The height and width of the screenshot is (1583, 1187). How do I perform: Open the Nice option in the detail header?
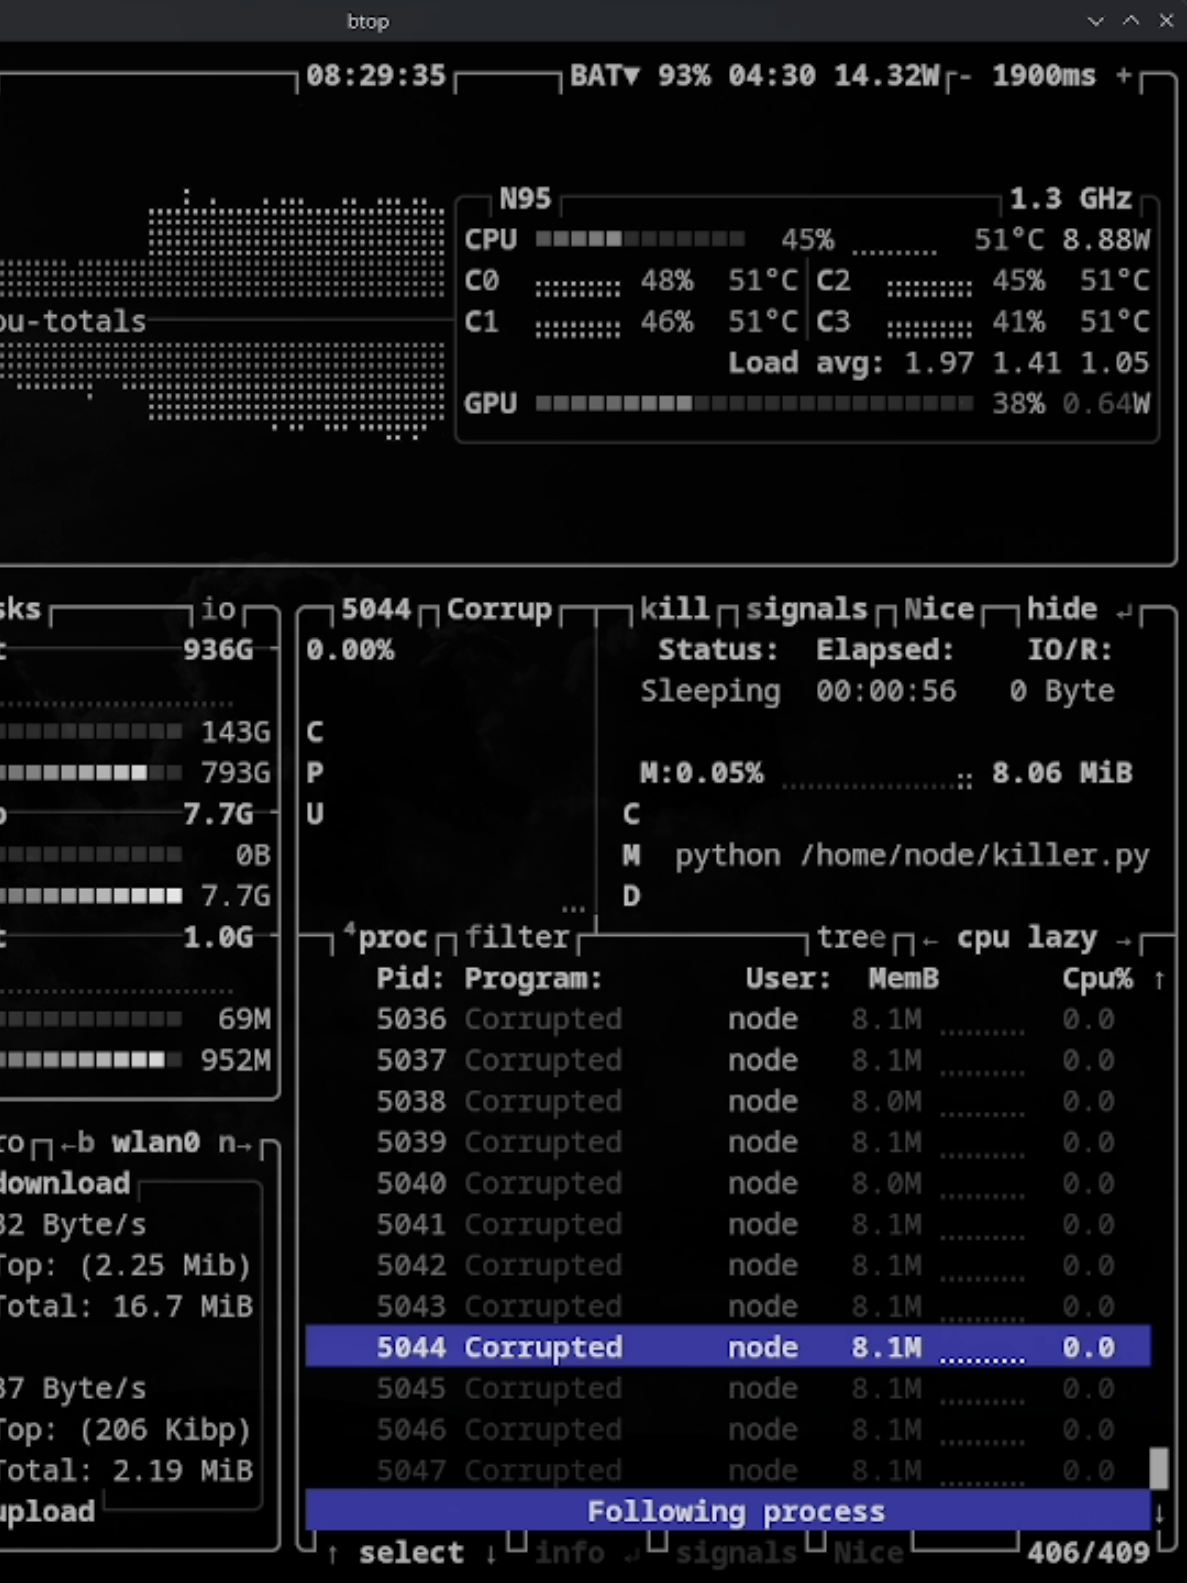tap(938, 609)
